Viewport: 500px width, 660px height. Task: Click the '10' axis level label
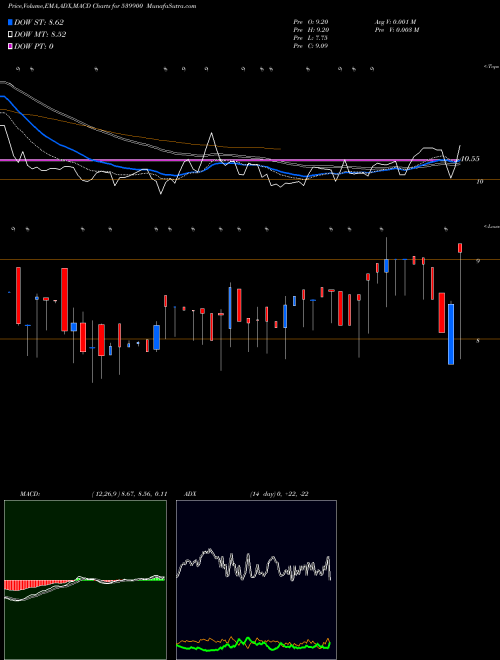point(479,181)
